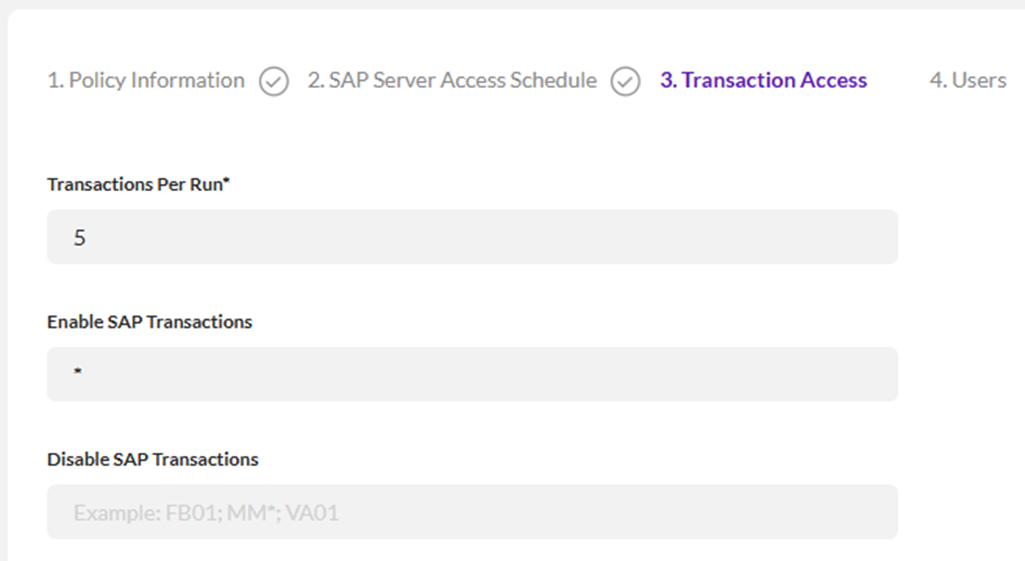Go to the Policy Information step
The height and width of the screenshot is (561, 1025).
click(146, 80)
